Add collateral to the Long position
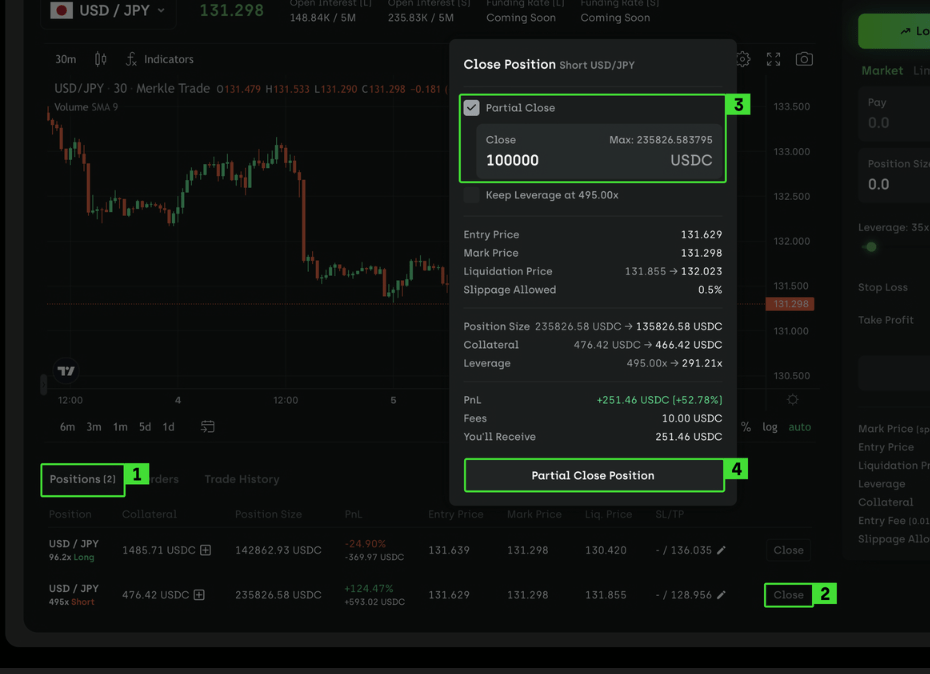This screenshot has height=674, width=930. (x=205, y=550)
